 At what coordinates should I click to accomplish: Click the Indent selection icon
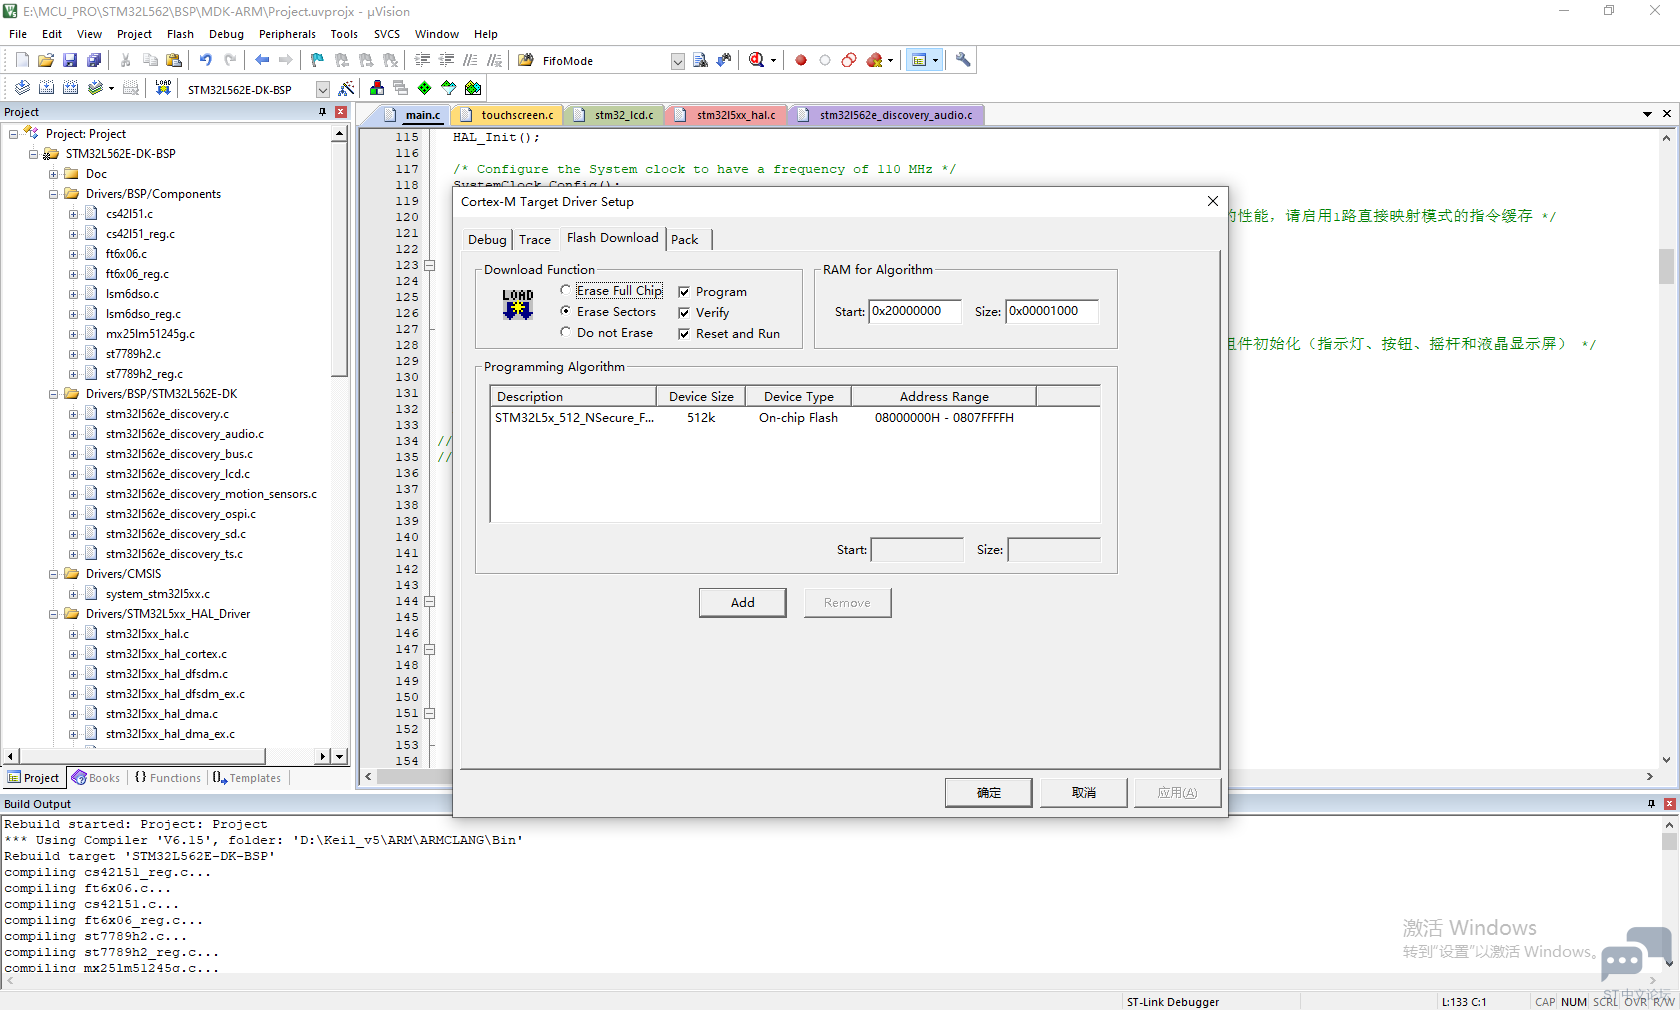point(422,60)
